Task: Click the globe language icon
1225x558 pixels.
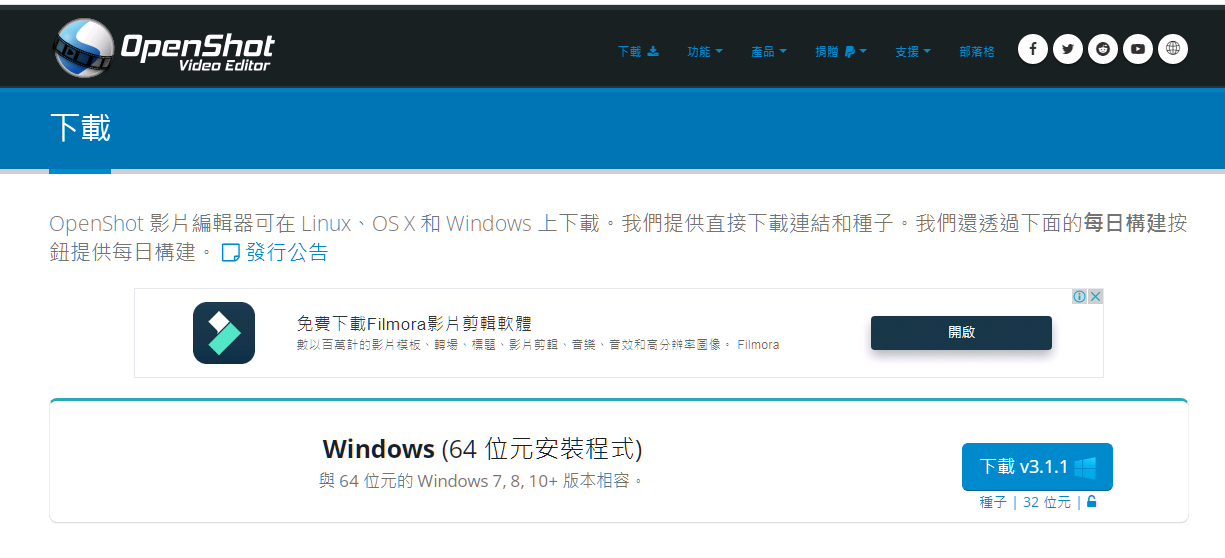Action: (1173, 49)
